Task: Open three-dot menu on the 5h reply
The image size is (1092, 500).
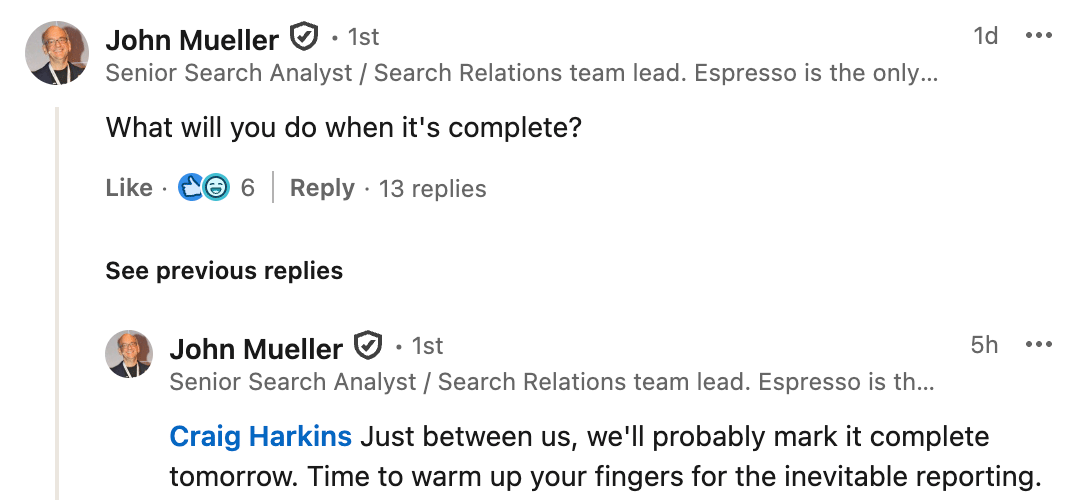Action: [1039, 345]
